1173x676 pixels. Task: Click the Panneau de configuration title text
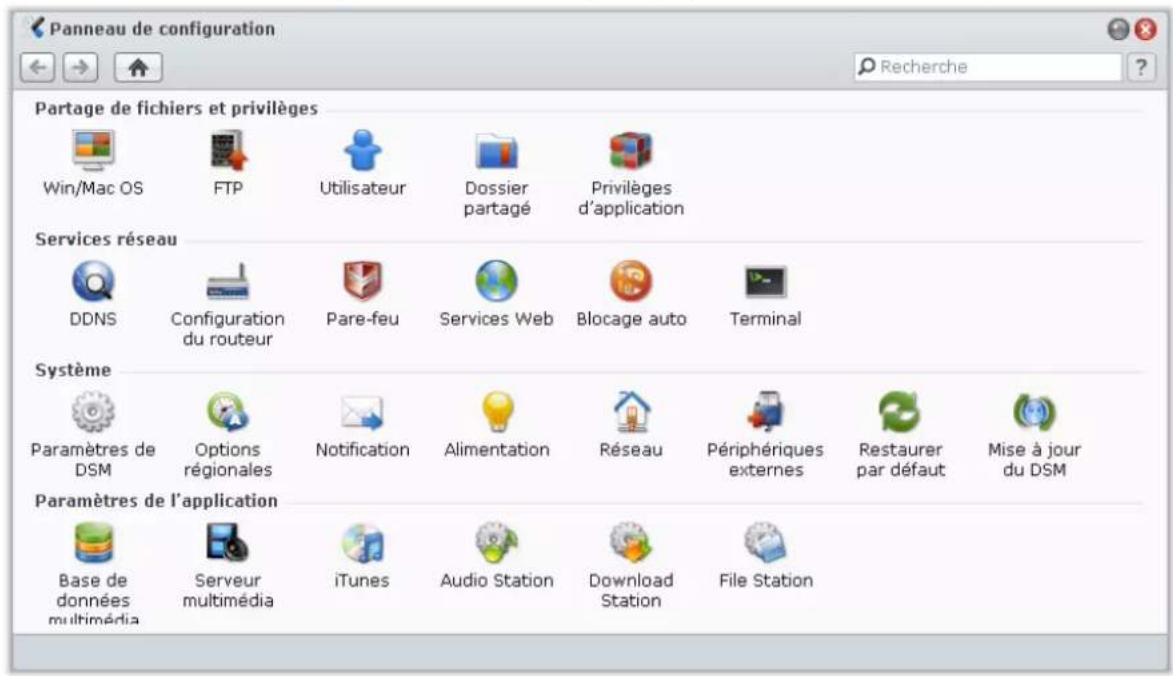click(x=162, y=29)
